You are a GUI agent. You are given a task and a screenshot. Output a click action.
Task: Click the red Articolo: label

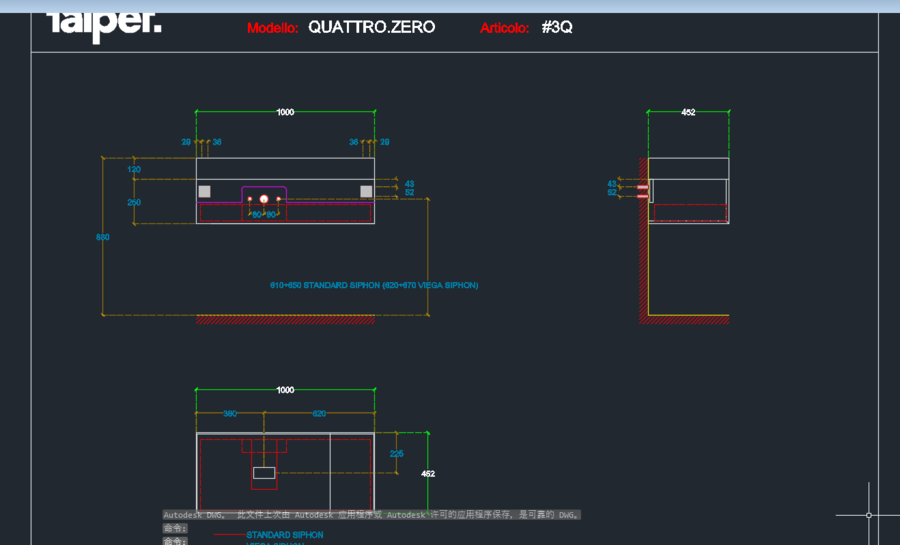click(x=505, y=28)
